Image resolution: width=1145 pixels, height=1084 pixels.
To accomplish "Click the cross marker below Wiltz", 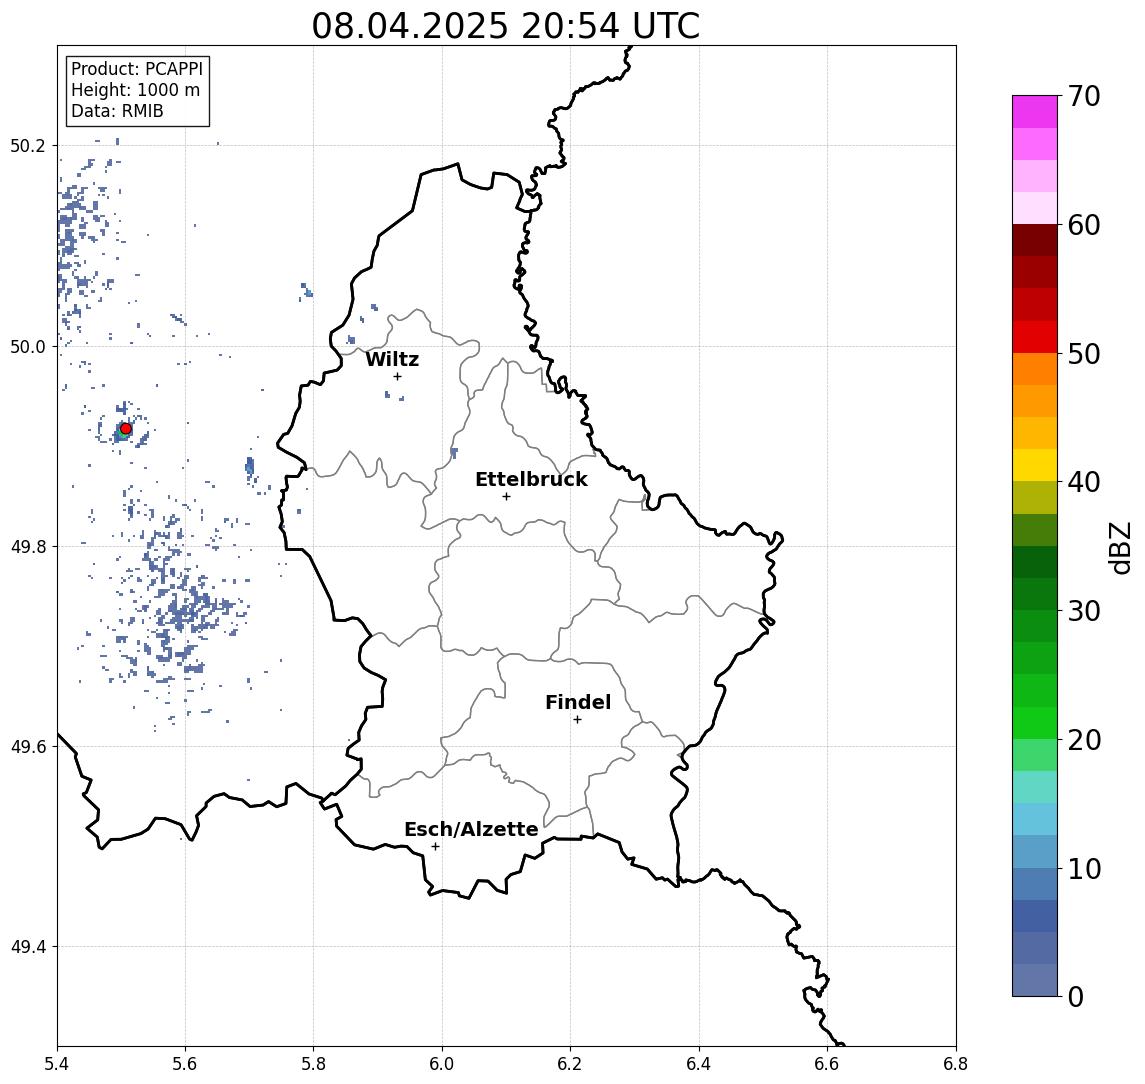I will [397, 376].
